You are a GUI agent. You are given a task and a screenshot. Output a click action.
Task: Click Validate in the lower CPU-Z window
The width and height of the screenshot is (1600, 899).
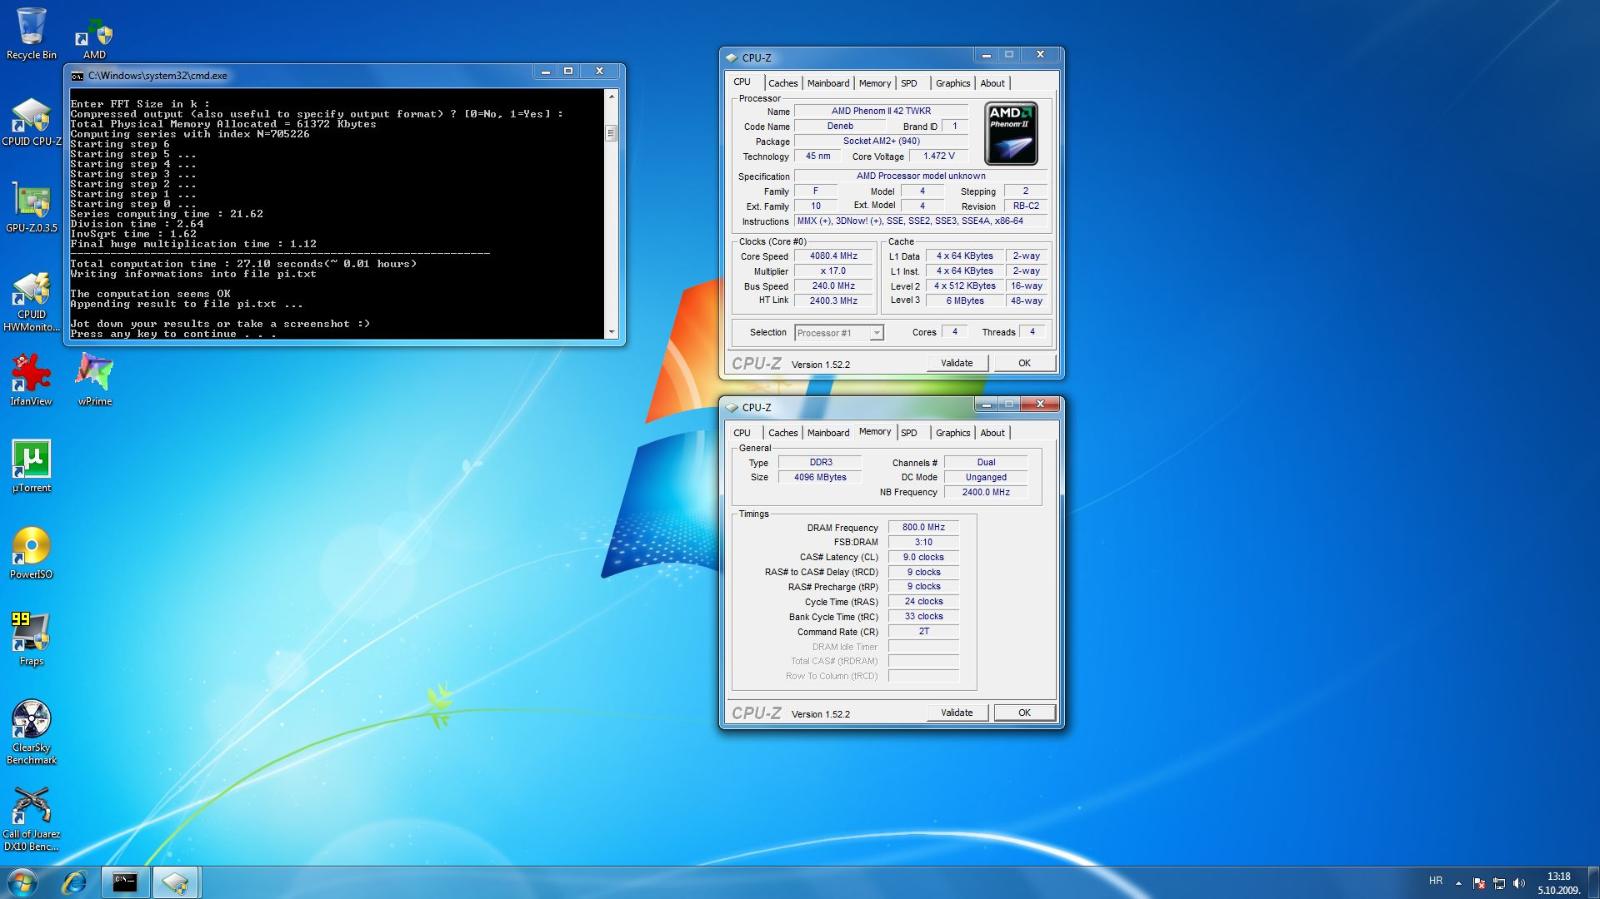coord(957,713)
